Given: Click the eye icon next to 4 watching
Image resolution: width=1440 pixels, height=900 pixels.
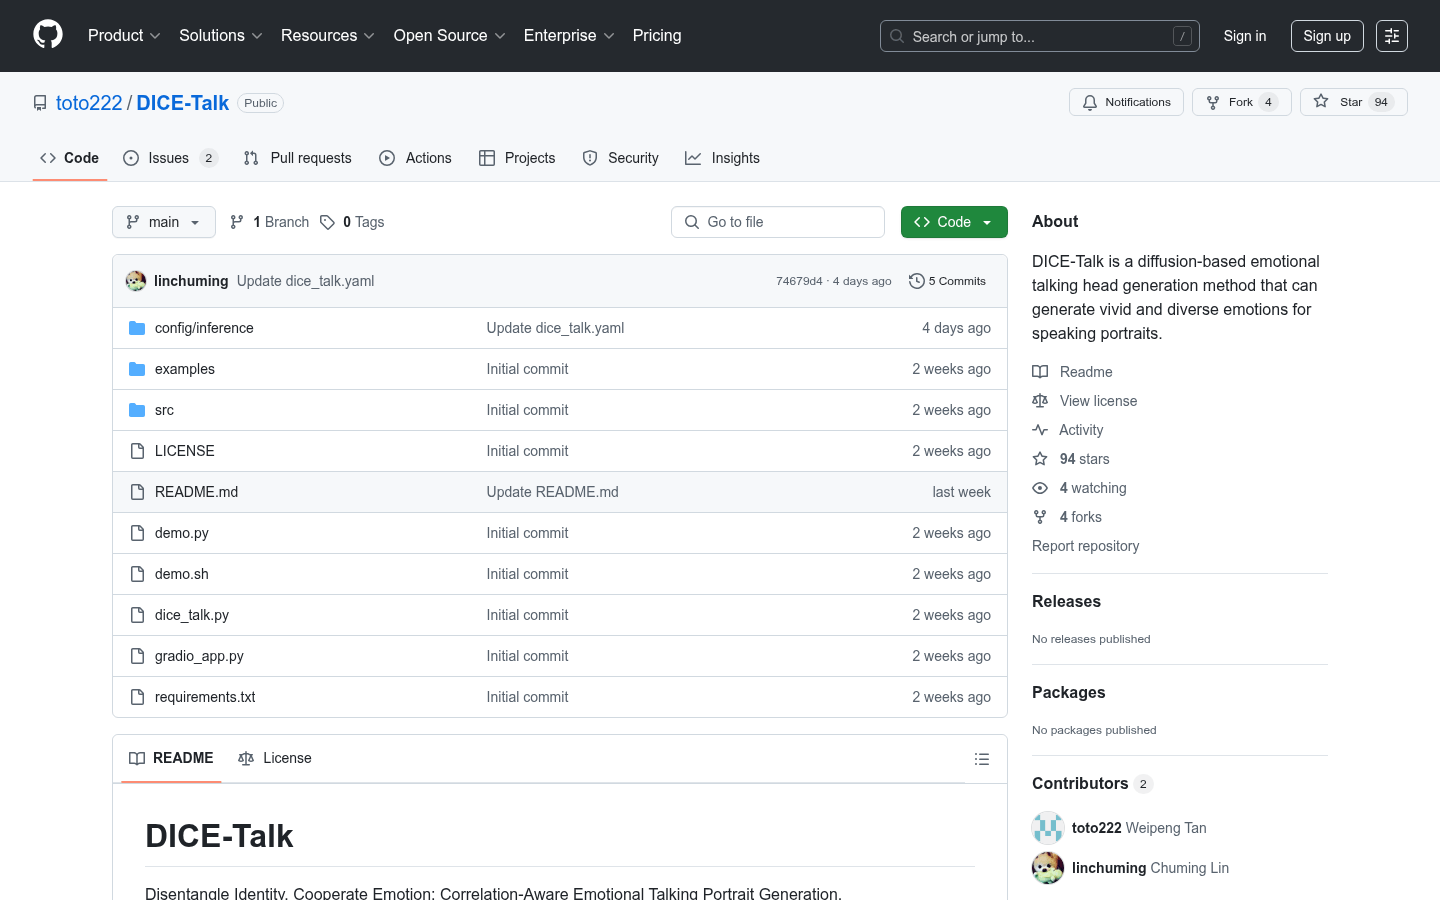Looking at the screenshot, I should point(1040,488).
